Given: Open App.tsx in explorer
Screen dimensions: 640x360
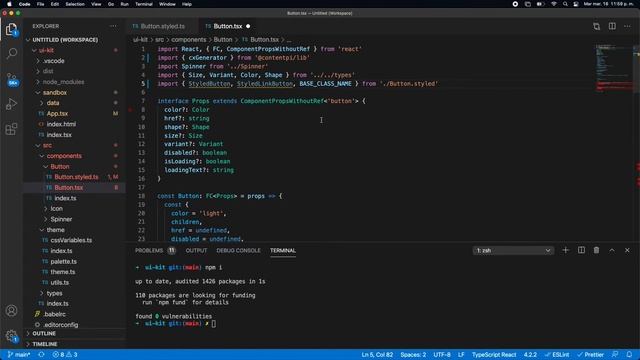Looking at the screenshot, I should click(57, 113).
